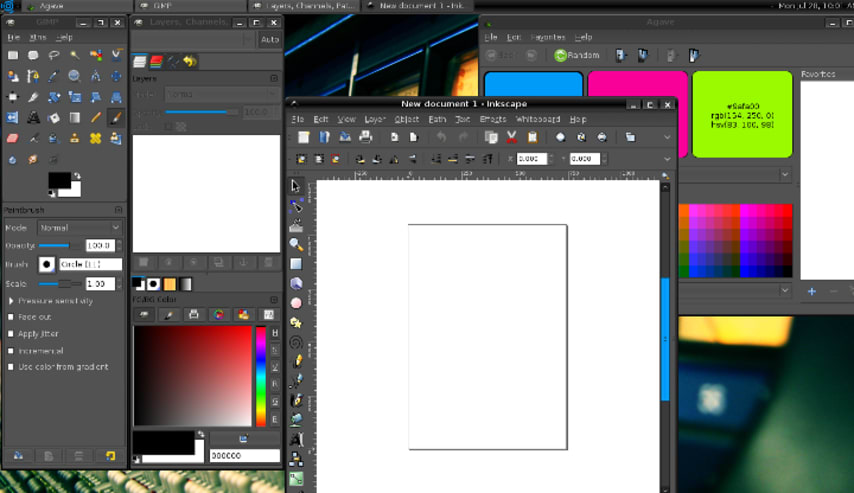Viewport: 854px width, 493px height.
Task: Select the Paintbrush tool in GIMP toolbox
Action: click(116, 117)
